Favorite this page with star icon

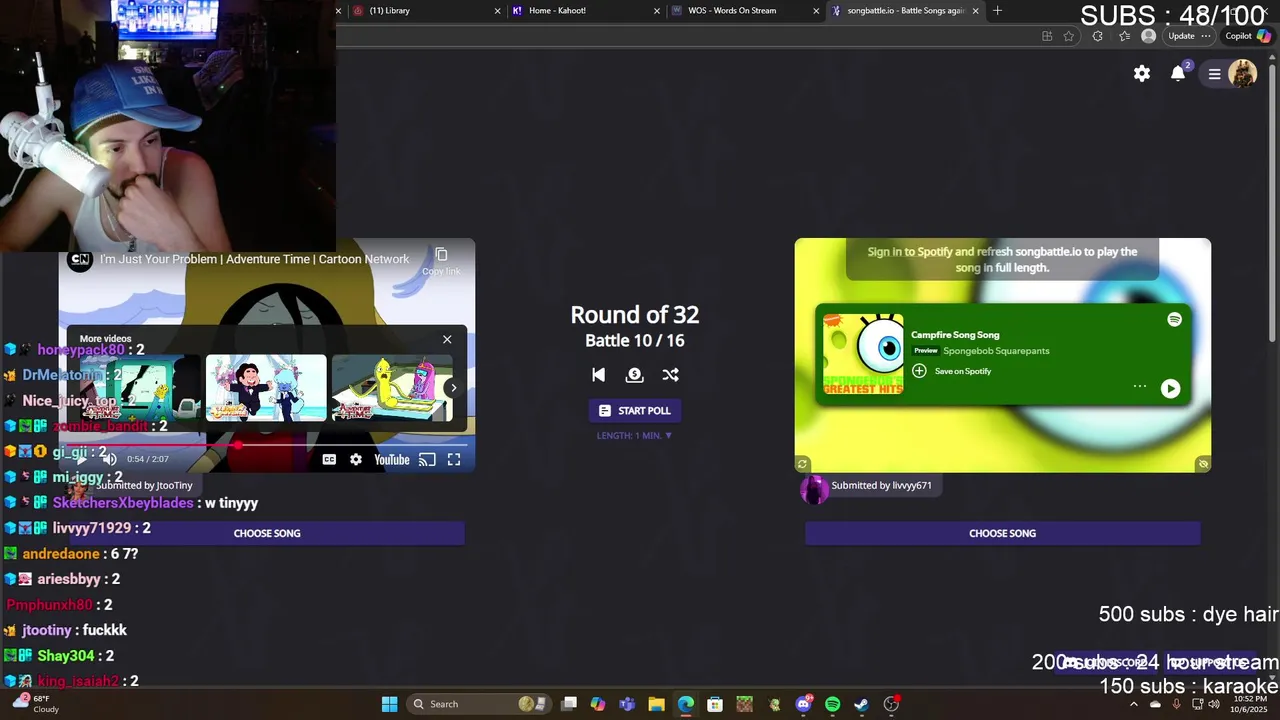point(1069,36)
